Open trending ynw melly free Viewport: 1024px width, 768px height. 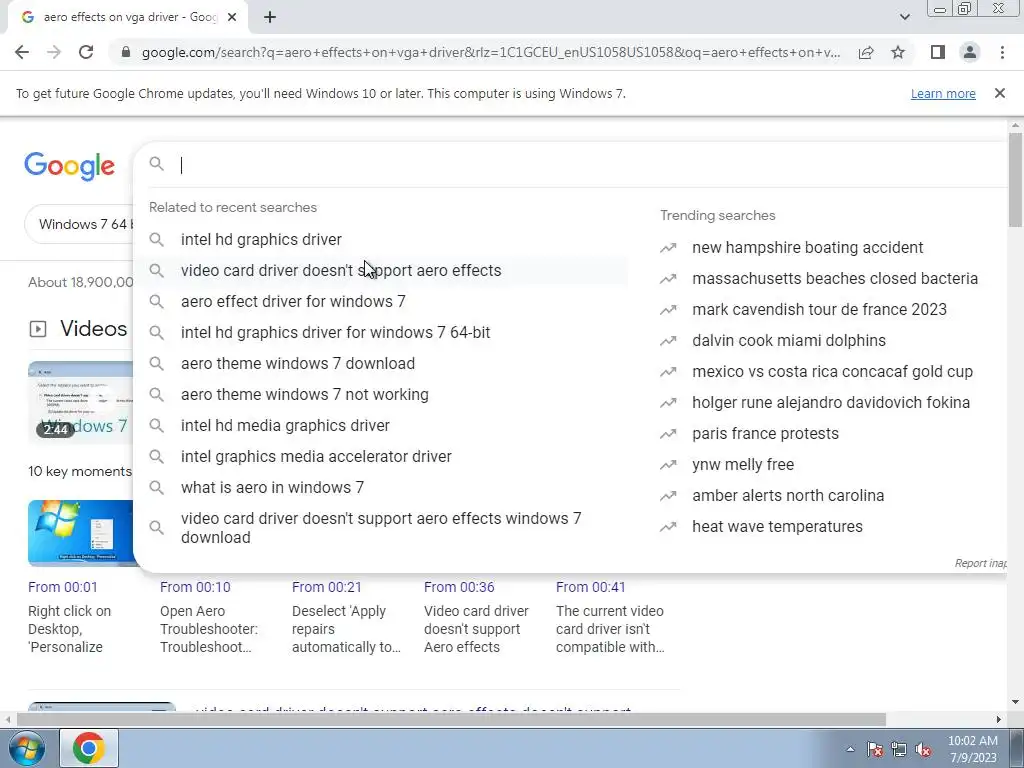(743, 465)
